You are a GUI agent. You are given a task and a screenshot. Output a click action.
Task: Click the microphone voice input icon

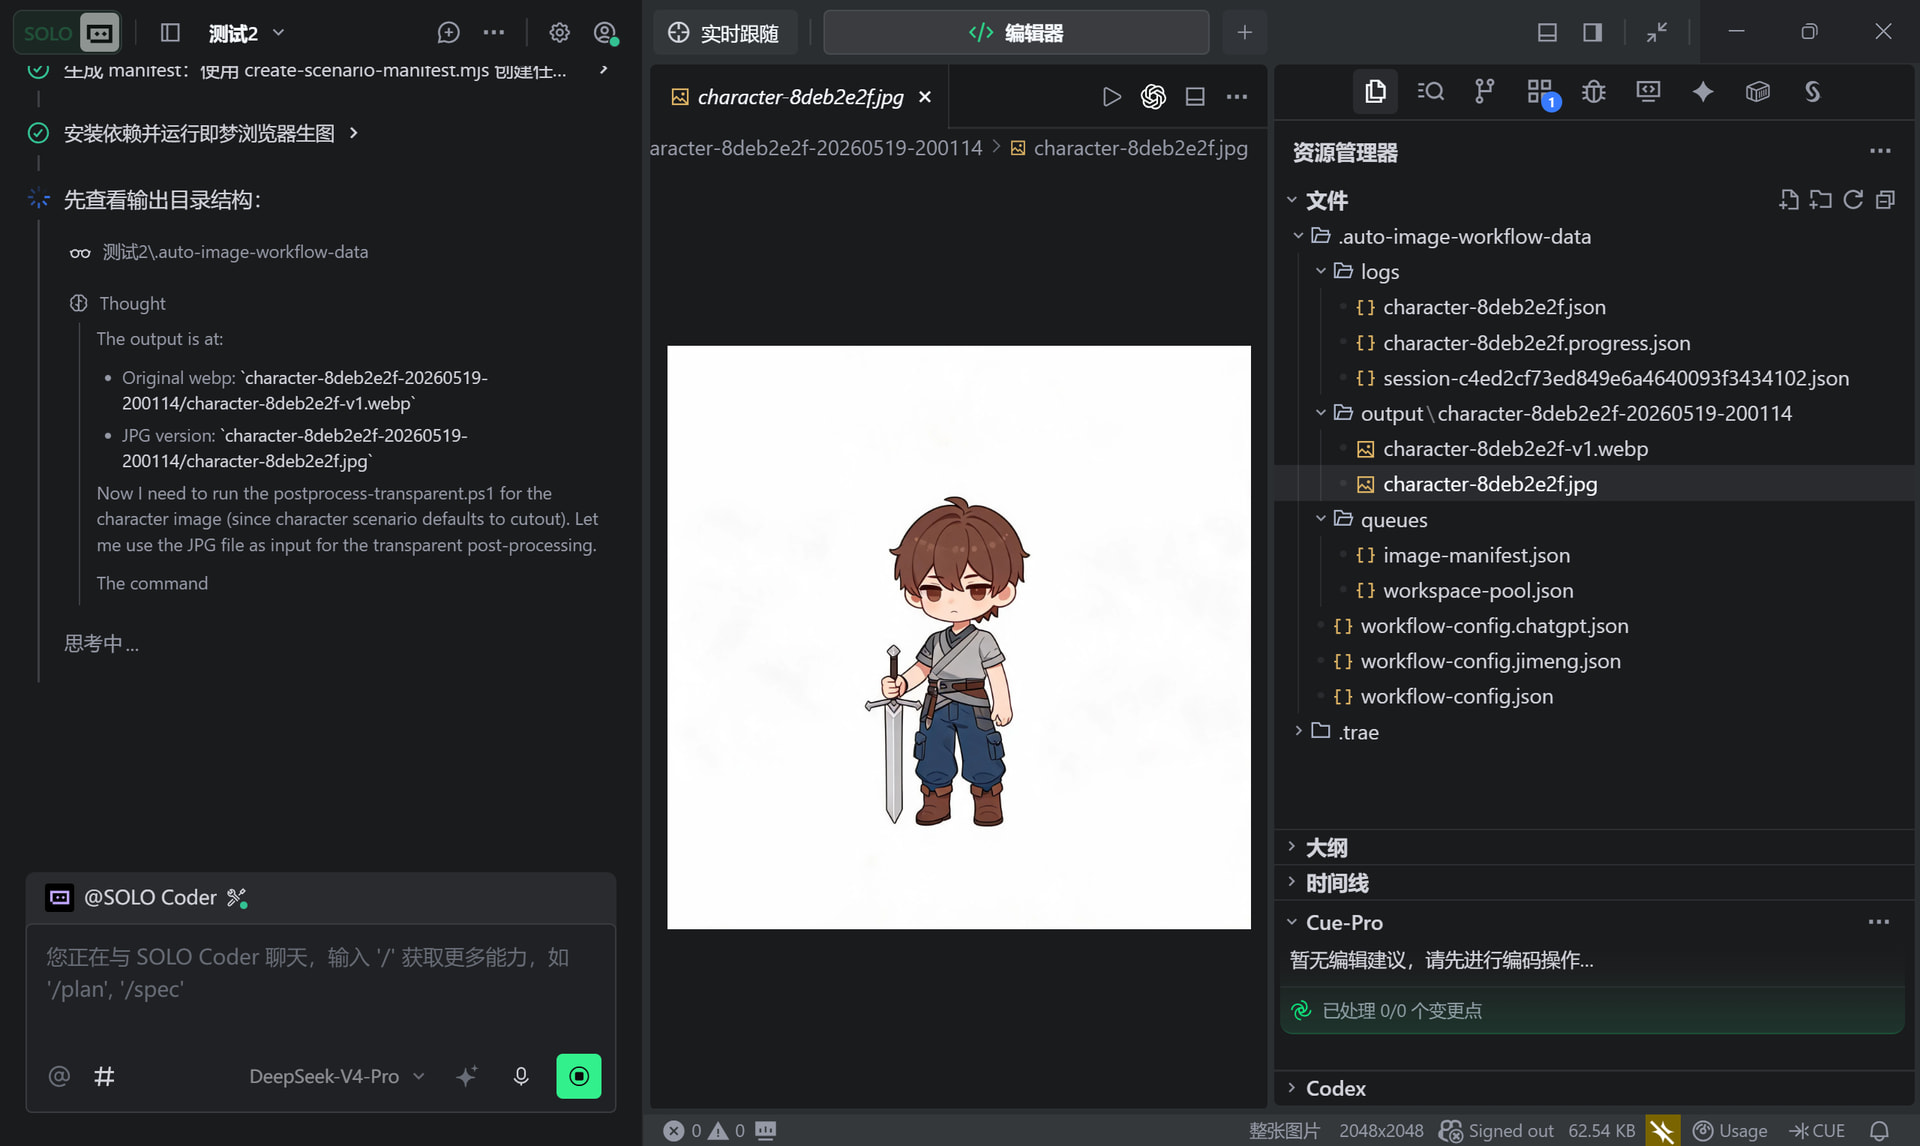coord(521,1076)
